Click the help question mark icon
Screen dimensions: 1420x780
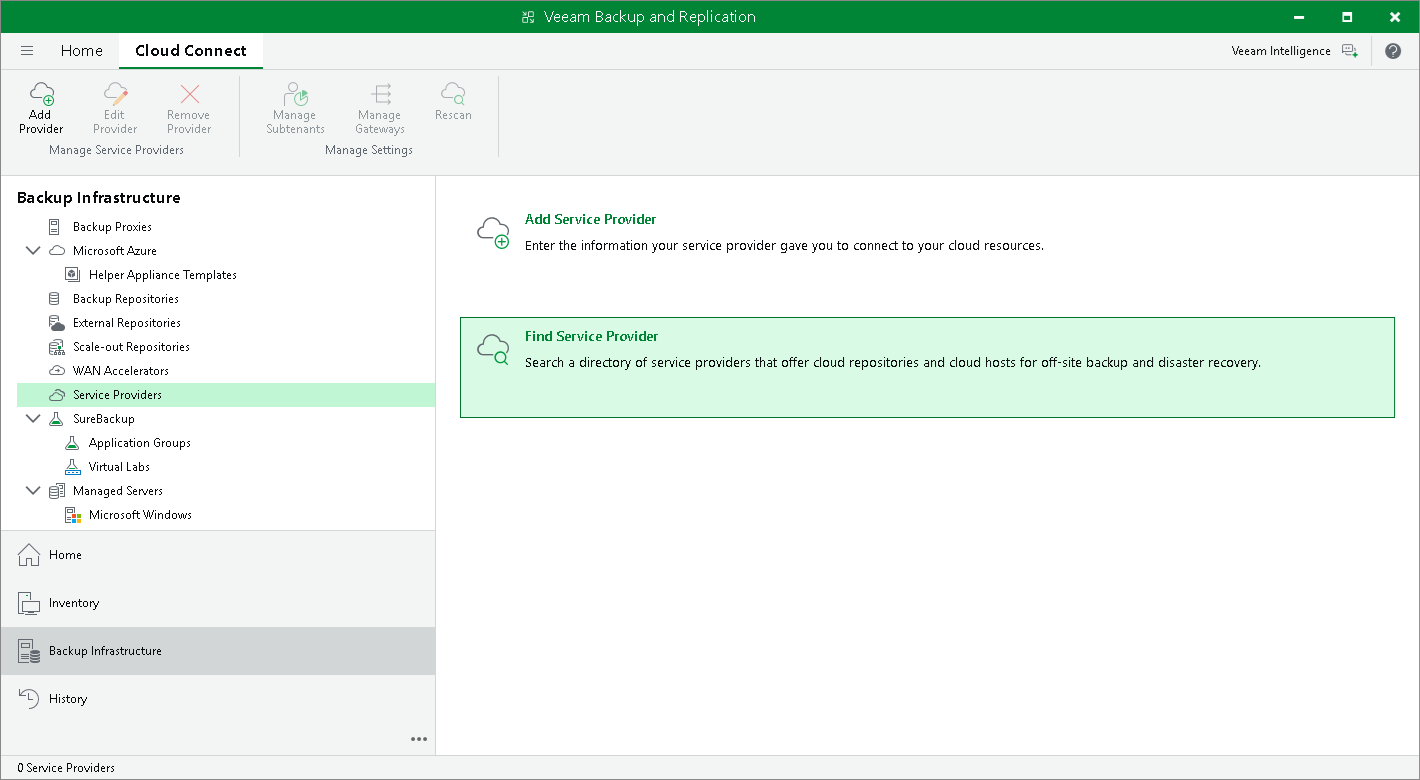(x=1393, y=51)
